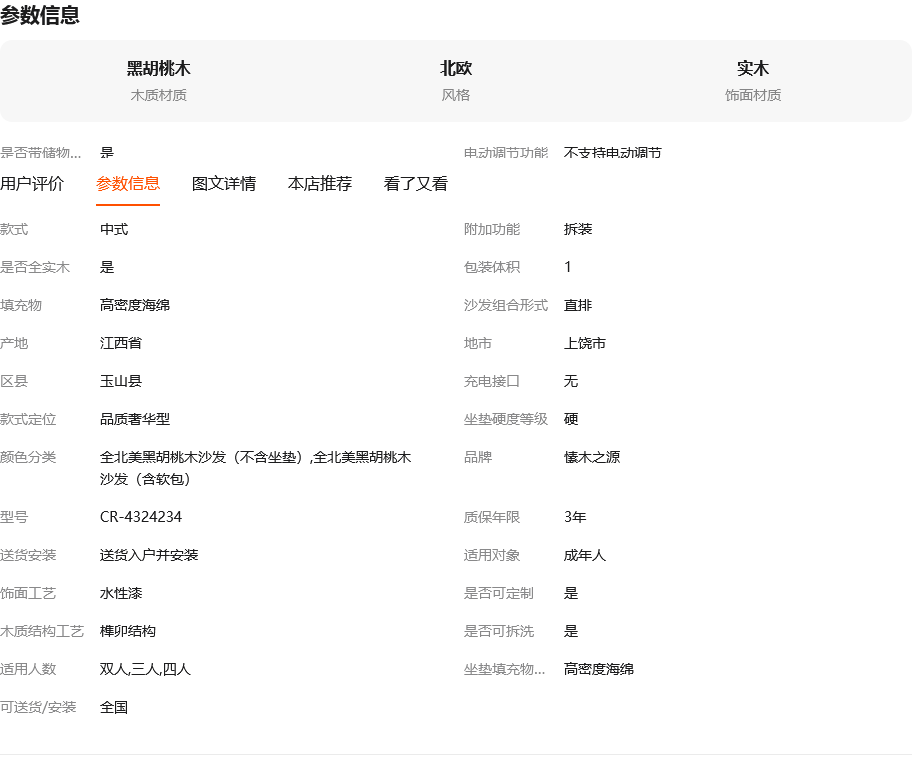This screenshot has width=912, height=783.
Task: Click the 3年 warranty period value
Action: coord(575,517)
